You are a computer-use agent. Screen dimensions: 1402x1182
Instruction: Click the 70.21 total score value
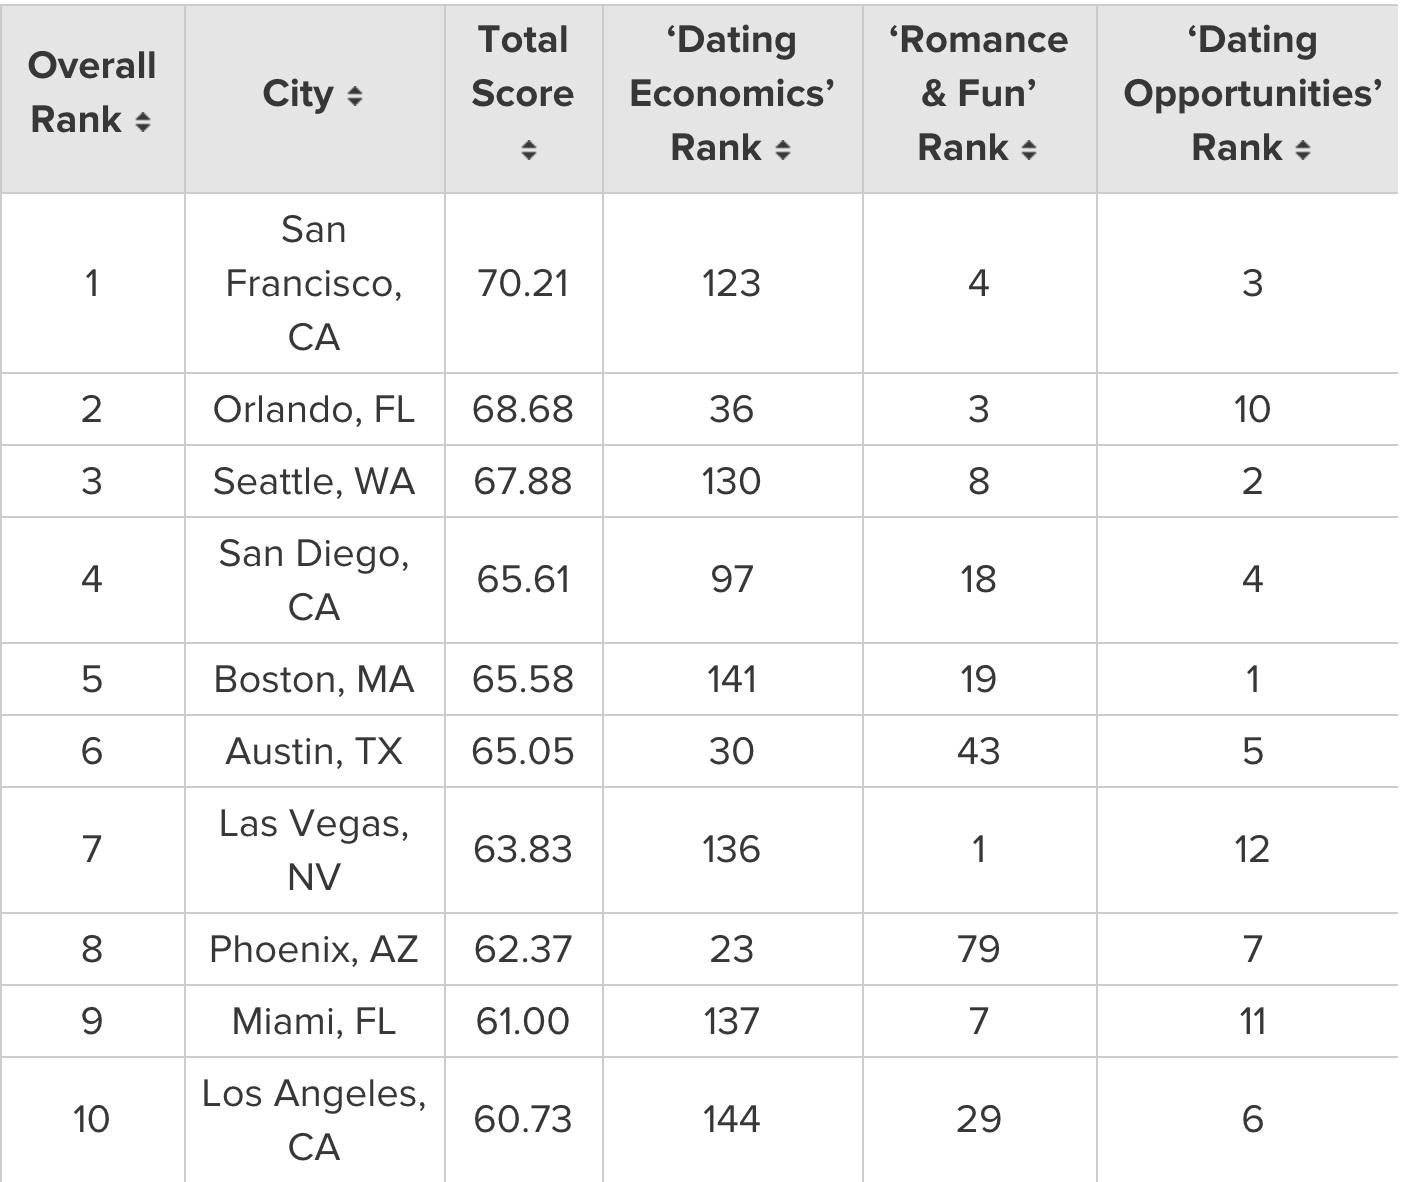[523, 283]
